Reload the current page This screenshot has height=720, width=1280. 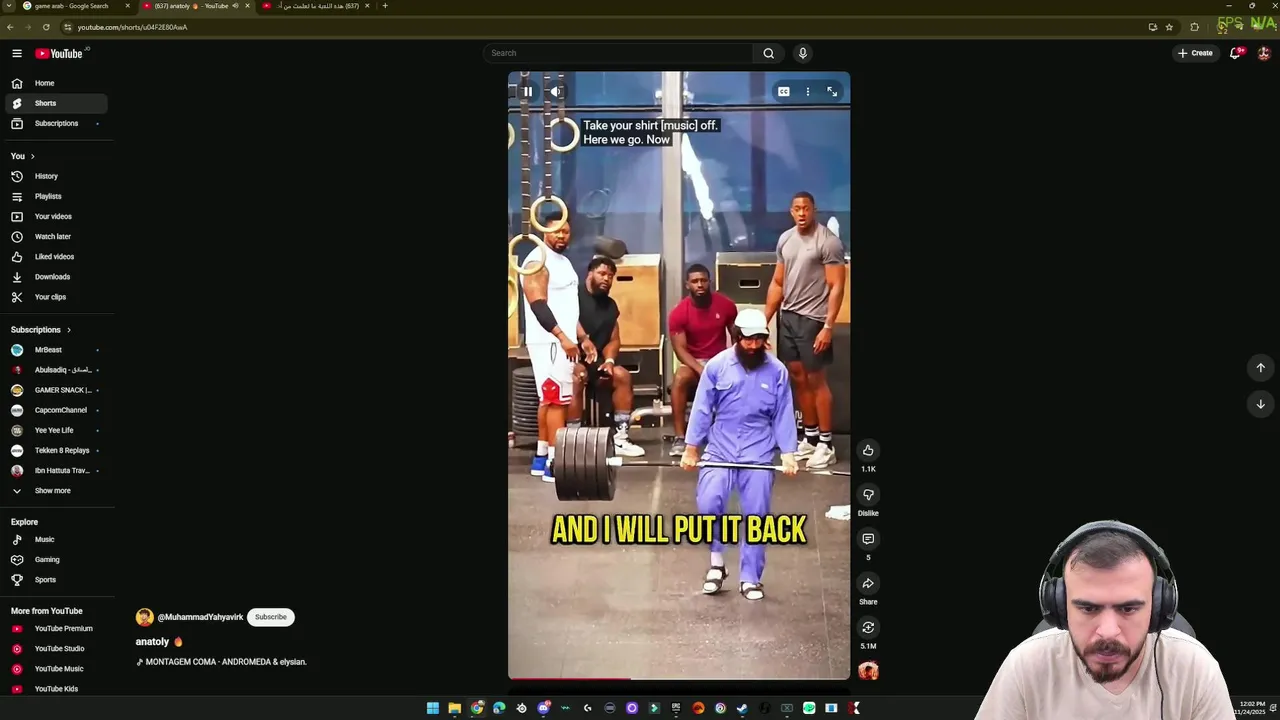46,27
